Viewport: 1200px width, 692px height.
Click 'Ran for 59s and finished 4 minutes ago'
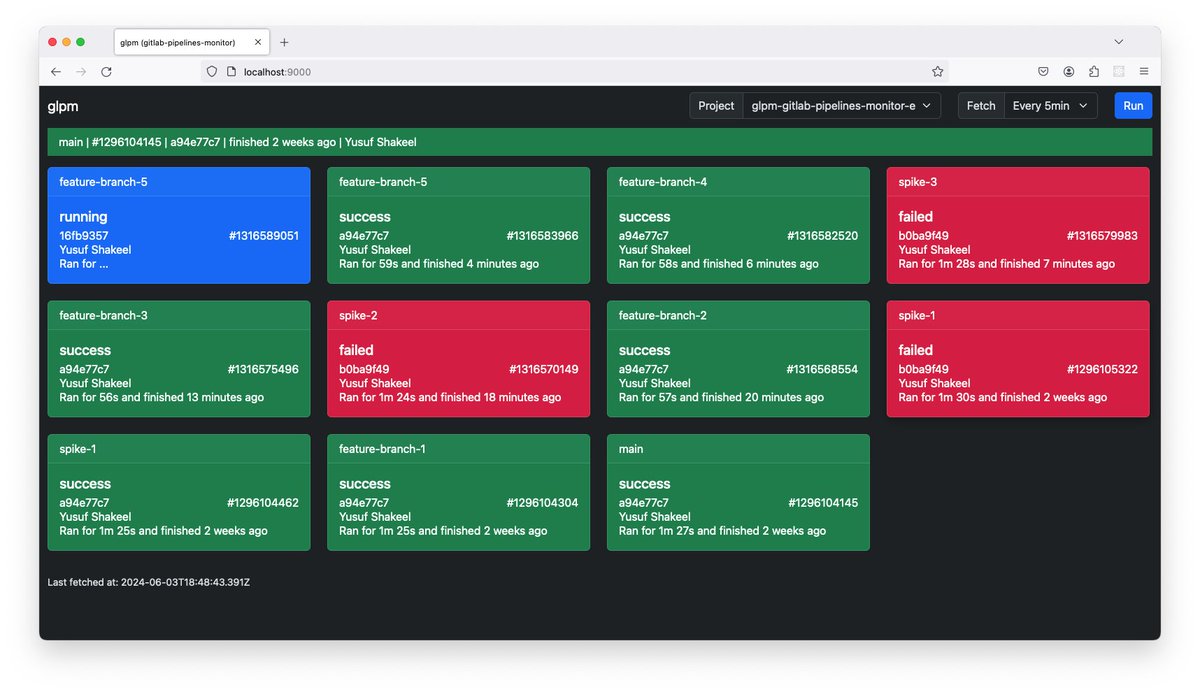[439, 264]
